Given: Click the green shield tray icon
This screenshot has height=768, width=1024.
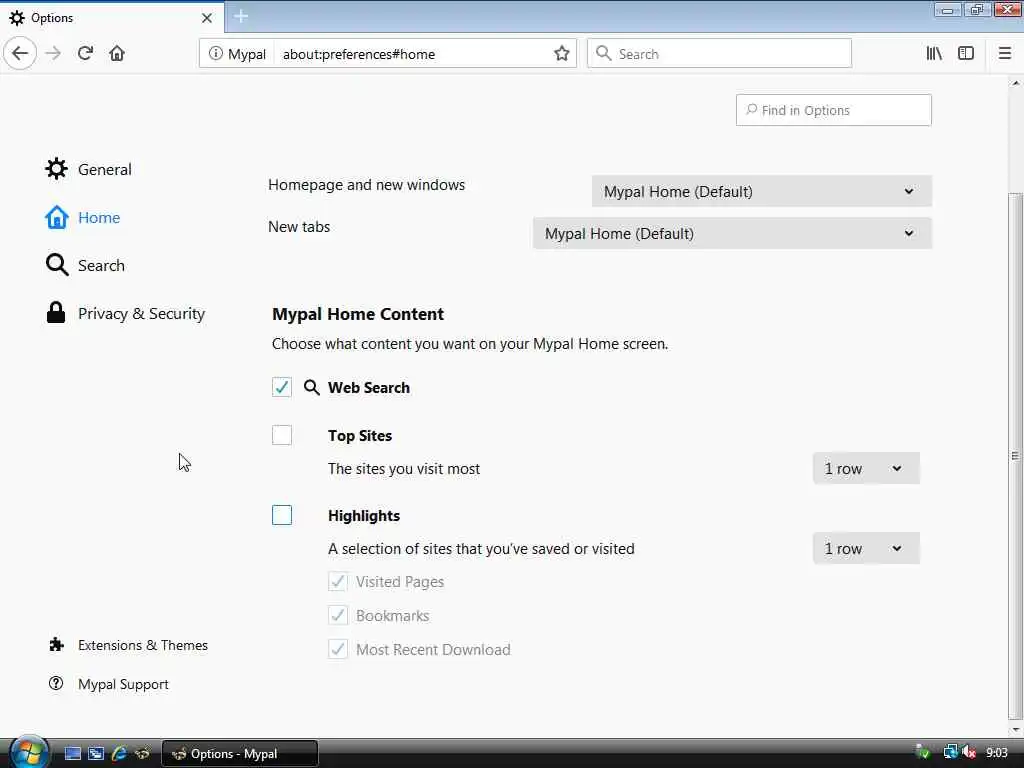Looking at the screenshot, I should coord(923,753).
